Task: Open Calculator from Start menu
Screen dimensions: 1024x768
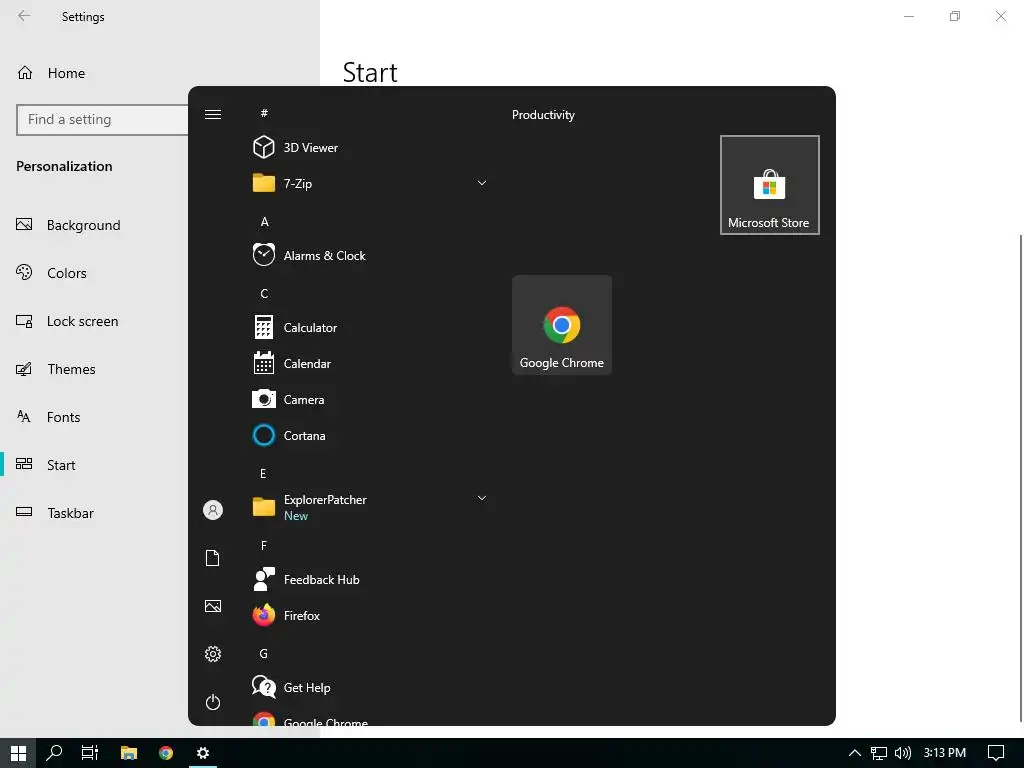Action: [x=370, y=327]
